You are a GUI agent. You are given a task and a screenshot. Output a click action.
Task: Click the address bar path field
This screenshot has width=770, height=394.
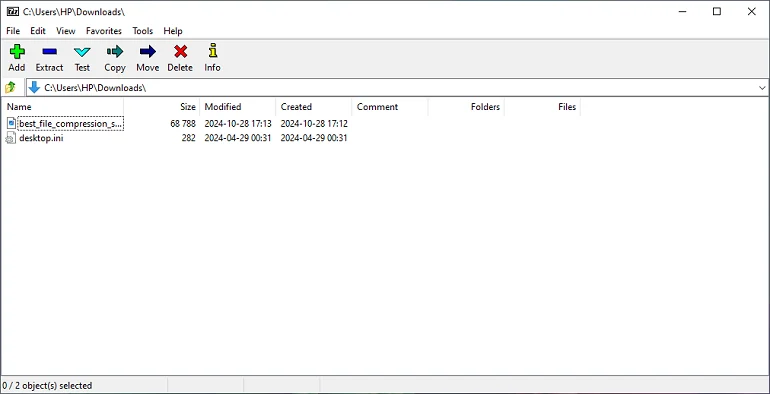pyautogui.click(x=390, y=88)
